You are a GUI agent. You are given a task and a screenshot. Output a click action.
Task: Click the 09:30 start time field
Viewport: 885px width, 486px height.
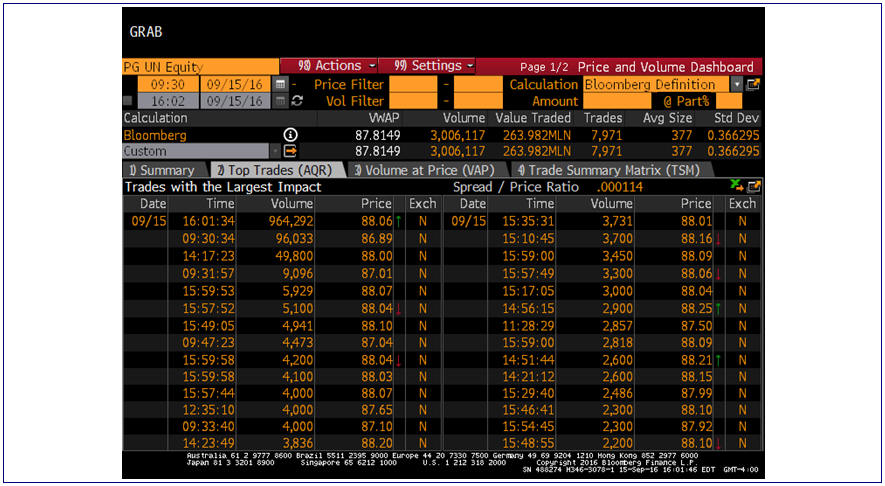click(x=160, y=85)
